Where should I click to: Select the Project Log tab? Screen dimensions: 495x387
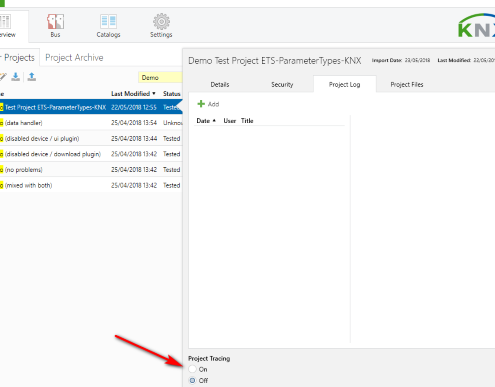pyautogui.click(x=345, y=84)
